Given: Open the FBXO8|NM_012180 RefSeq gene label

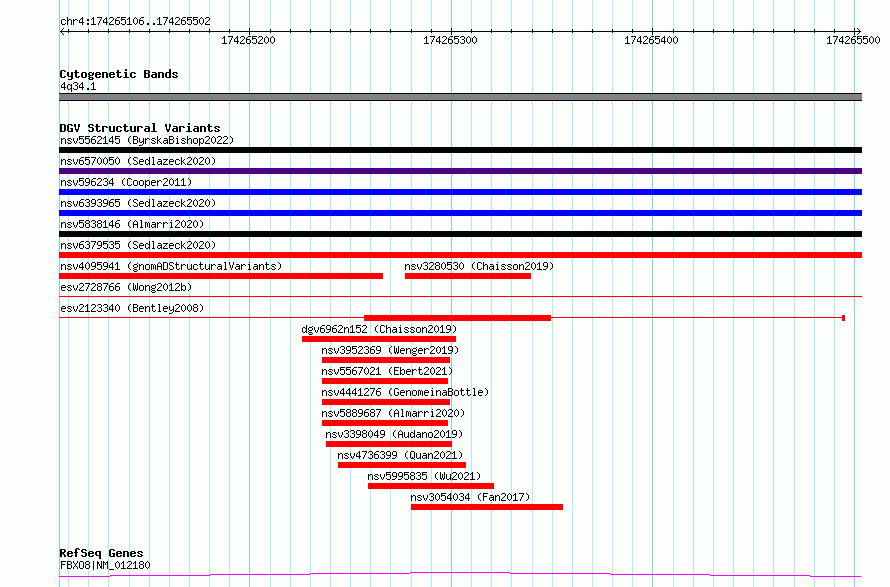Looking at the screenshot, I should (x=105, y=565).
